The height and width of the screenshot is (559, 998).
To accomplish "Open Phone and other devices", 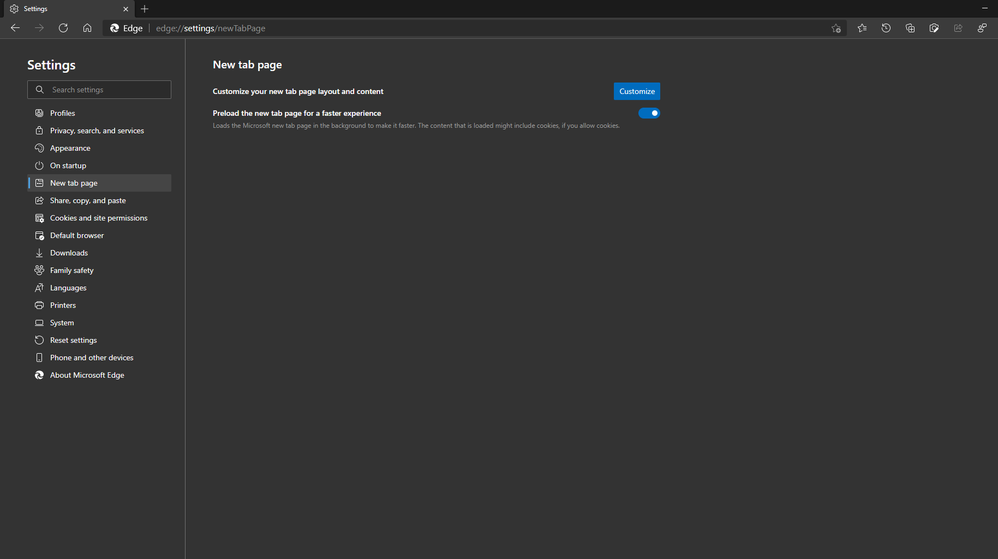I will coord(99,358).
